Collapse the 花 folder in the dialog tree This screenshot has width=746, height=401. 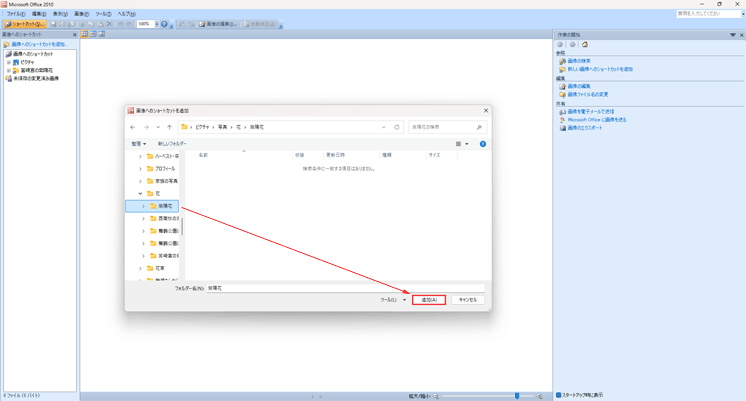[140, 193]
